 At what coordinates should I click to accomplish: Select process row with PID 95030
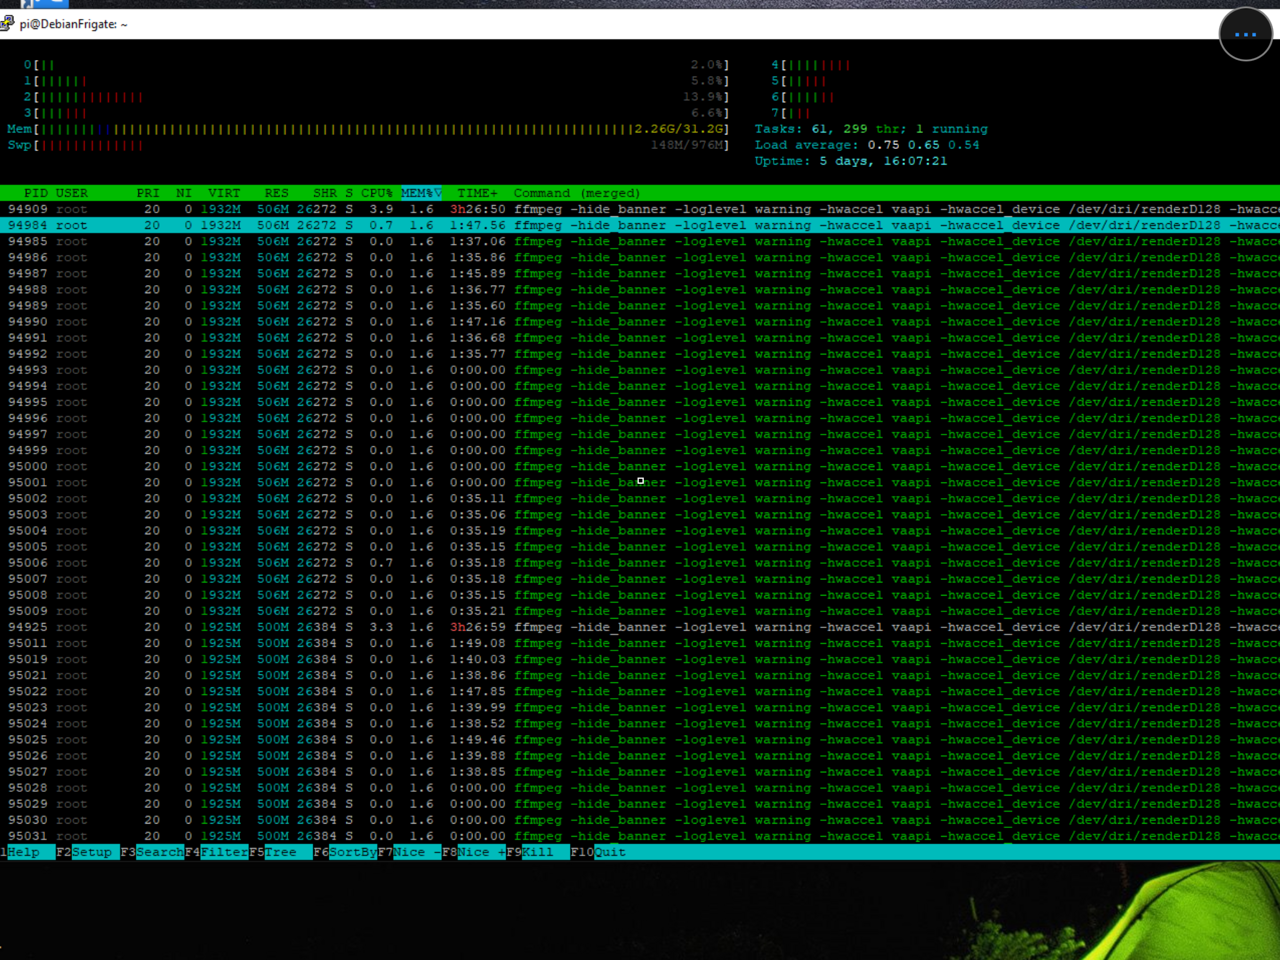click(x=640, y=820)
